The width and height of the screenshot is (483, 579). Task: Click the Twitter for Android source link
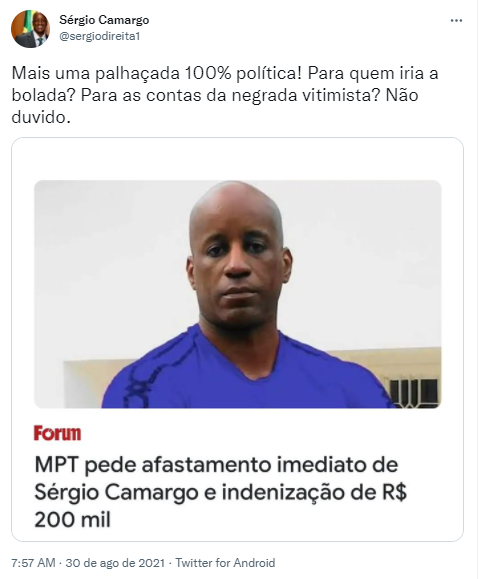225,563
